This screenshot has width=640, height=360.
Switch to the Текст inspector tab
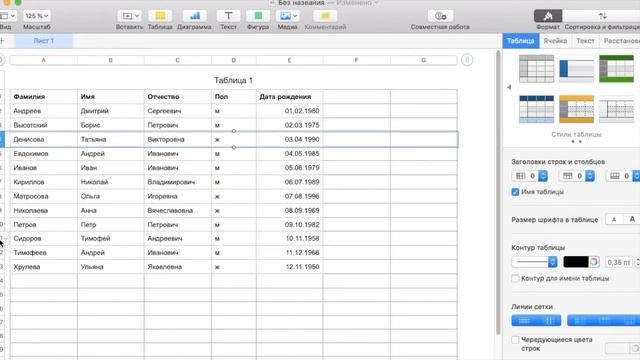tap(585, 41)
